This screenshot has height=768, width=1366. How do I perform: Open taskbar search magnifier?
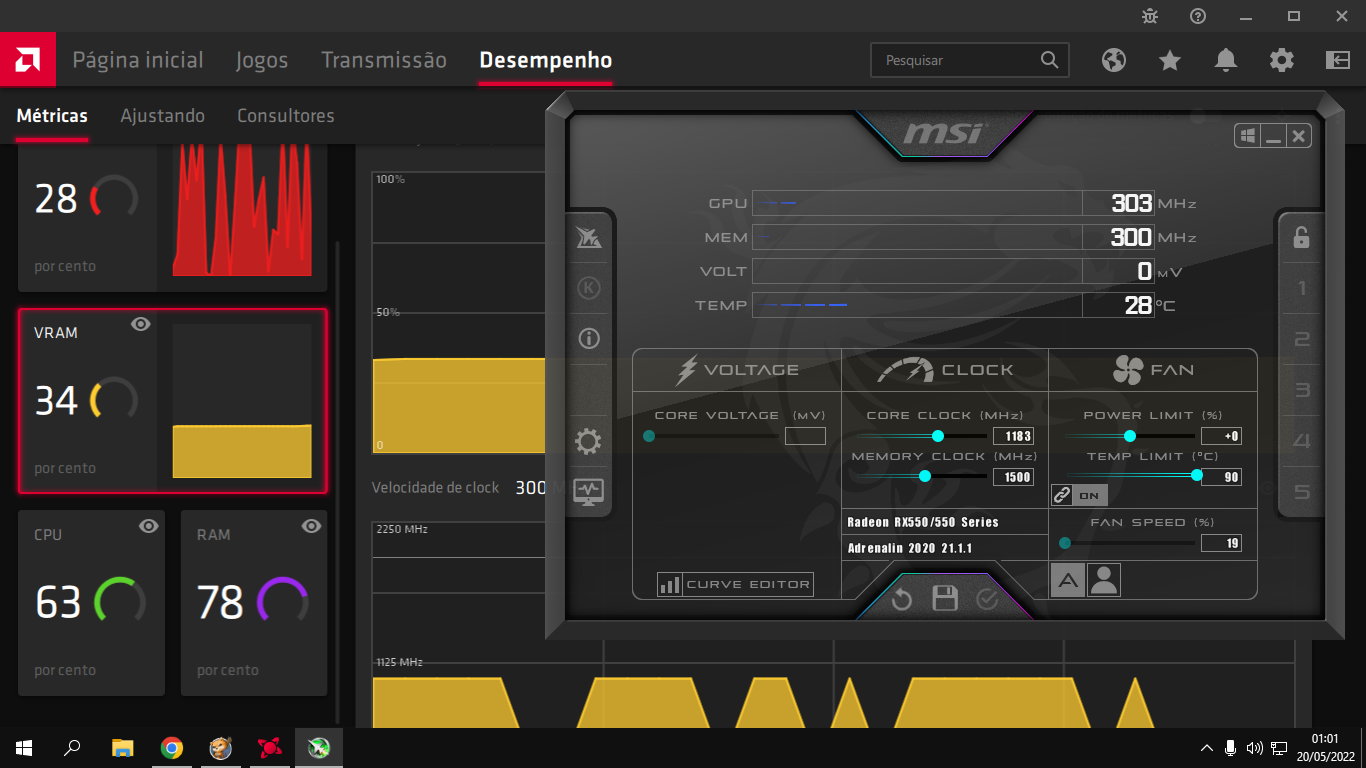click(x=73, y=747)
